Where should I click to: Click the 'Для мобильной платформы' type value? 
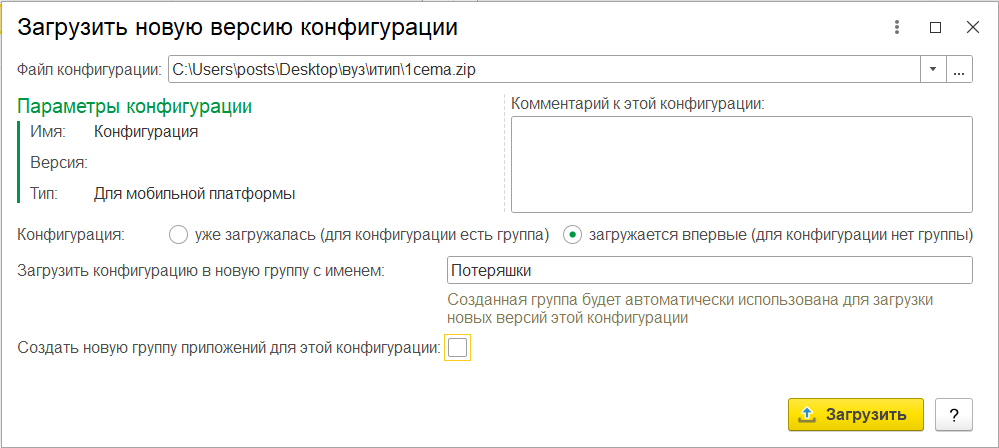[194, 194]
